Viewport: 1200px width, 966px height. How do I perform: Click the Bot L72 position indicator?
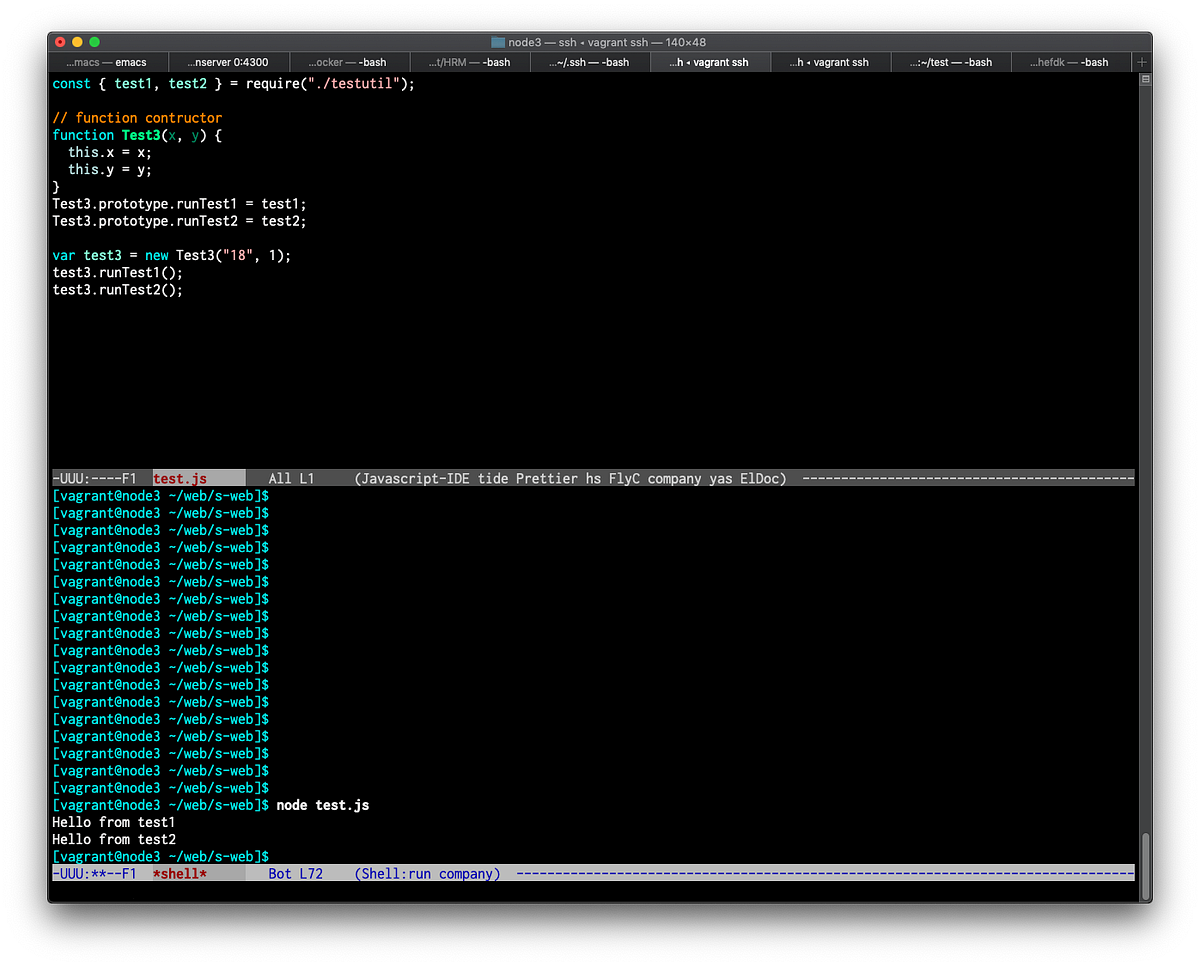(296, 873)
